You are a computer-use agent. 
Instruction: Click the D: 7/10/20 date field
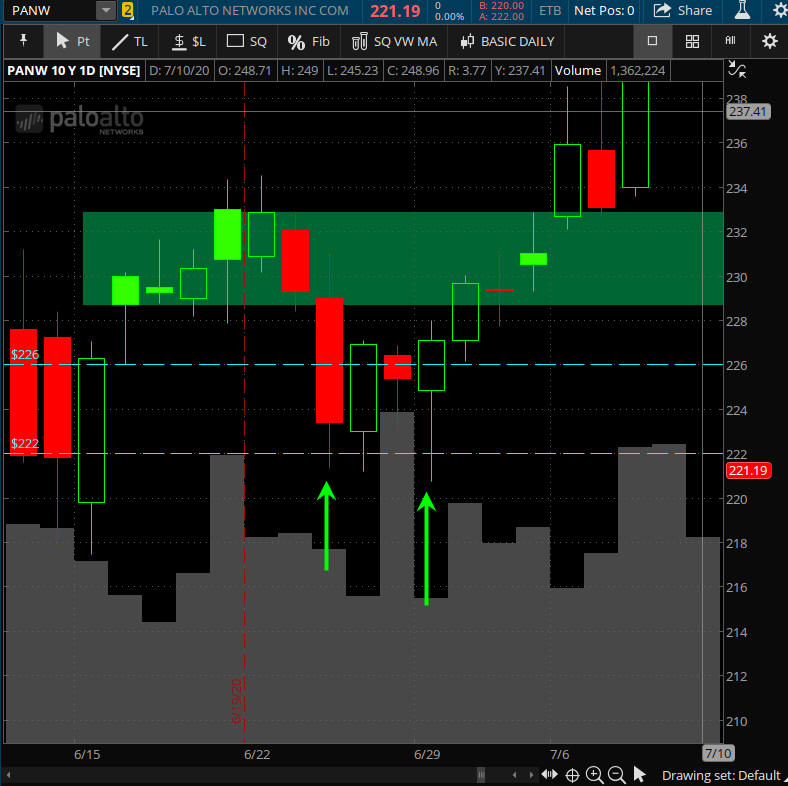[x=179, y=70]
